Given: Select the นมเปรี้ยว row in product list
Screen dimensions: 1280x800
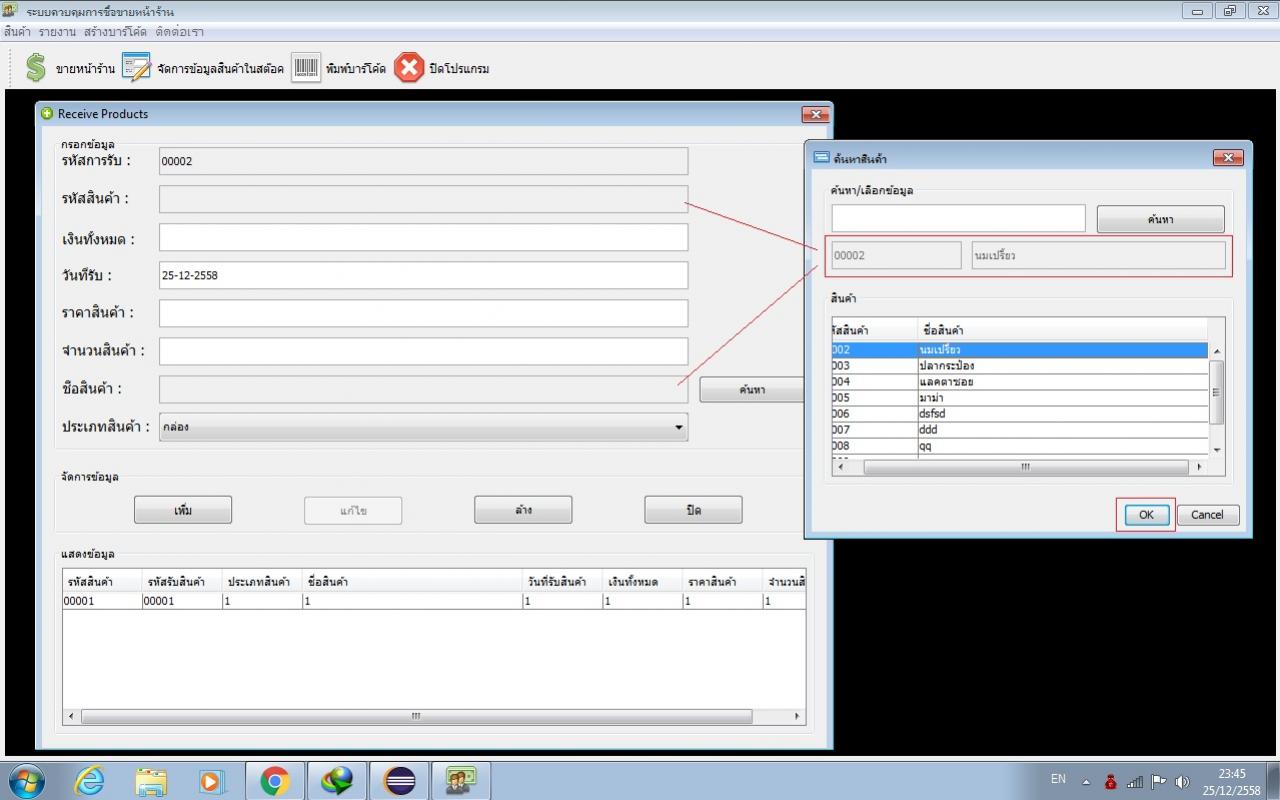Looking at the screenshot, I should [1019, 350].
